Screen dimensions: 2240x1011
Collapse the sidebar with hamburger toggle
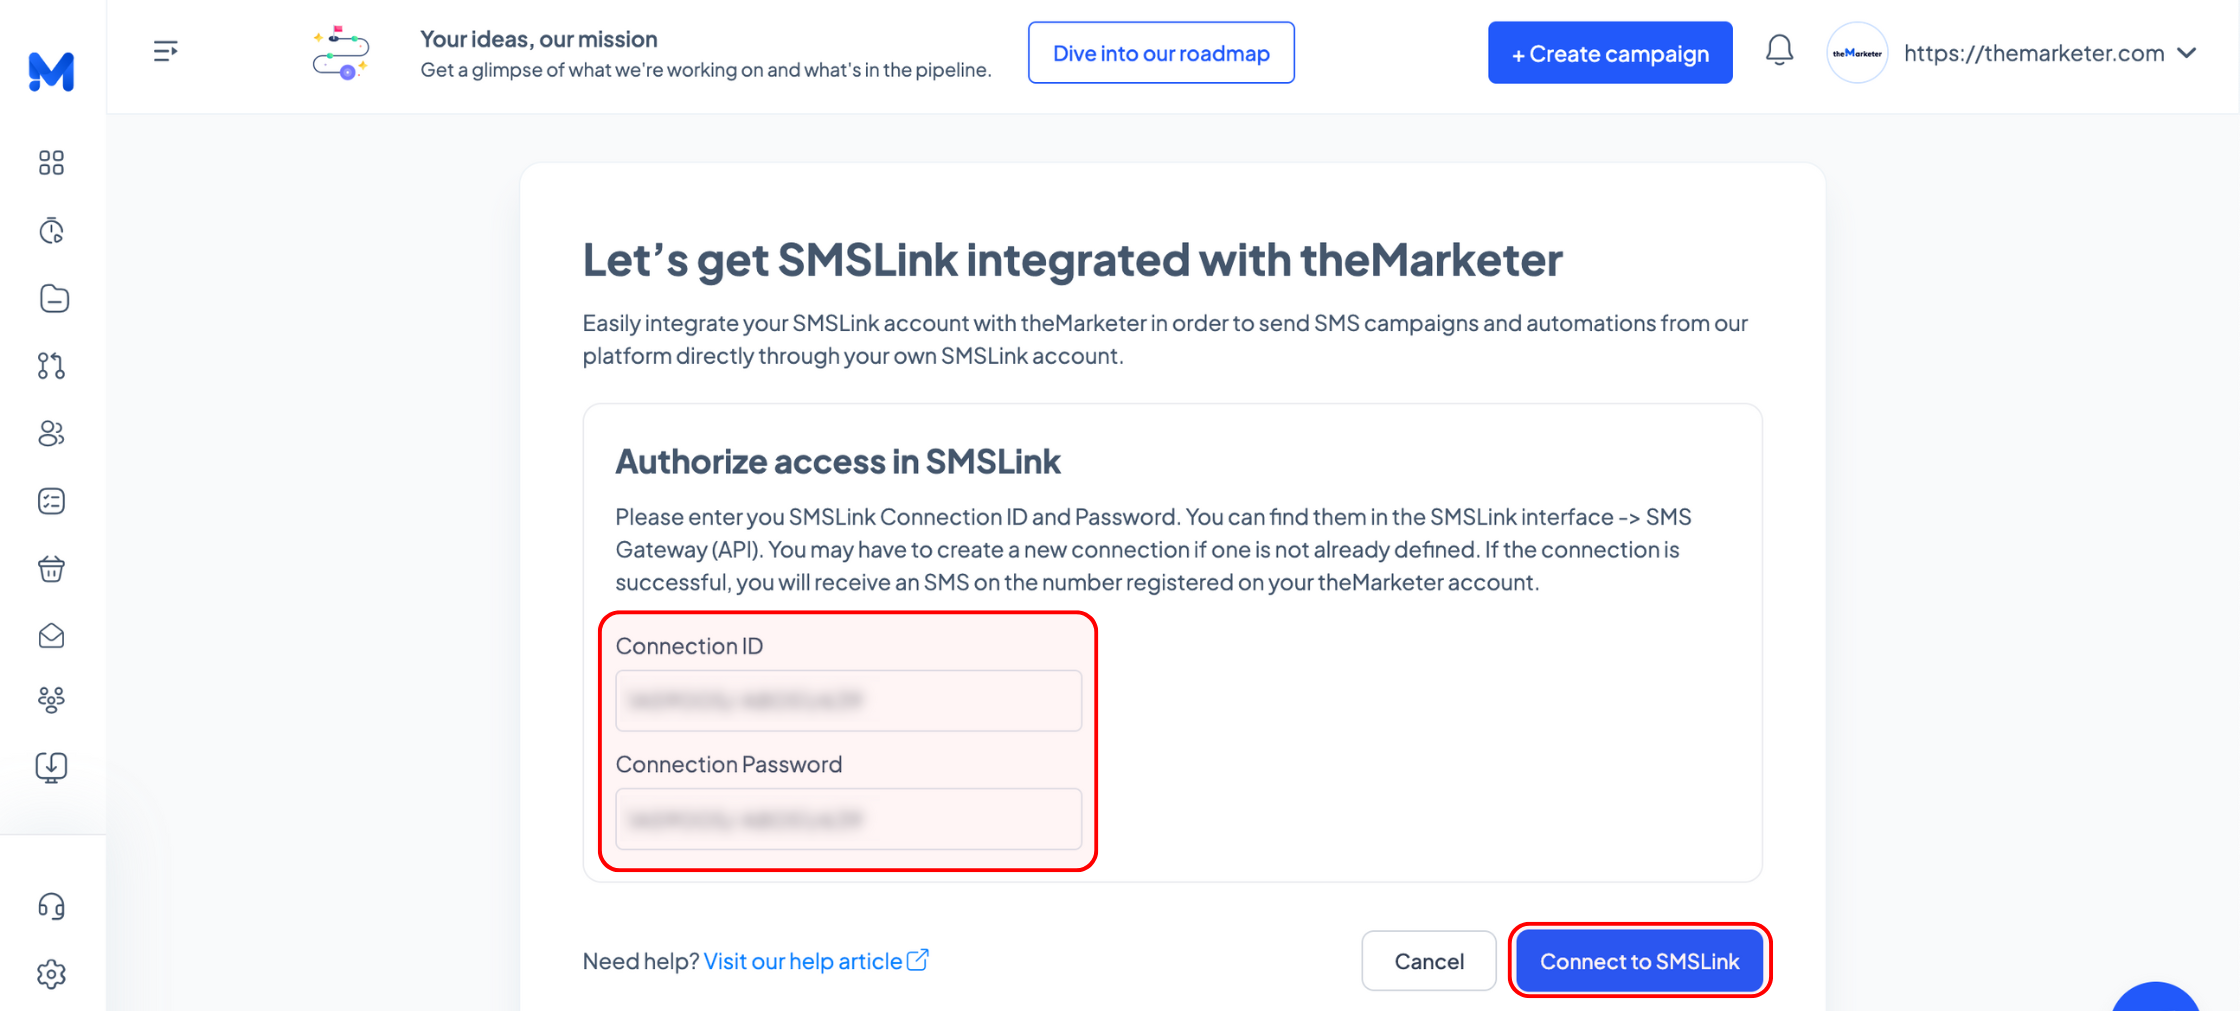click(166, 51)
